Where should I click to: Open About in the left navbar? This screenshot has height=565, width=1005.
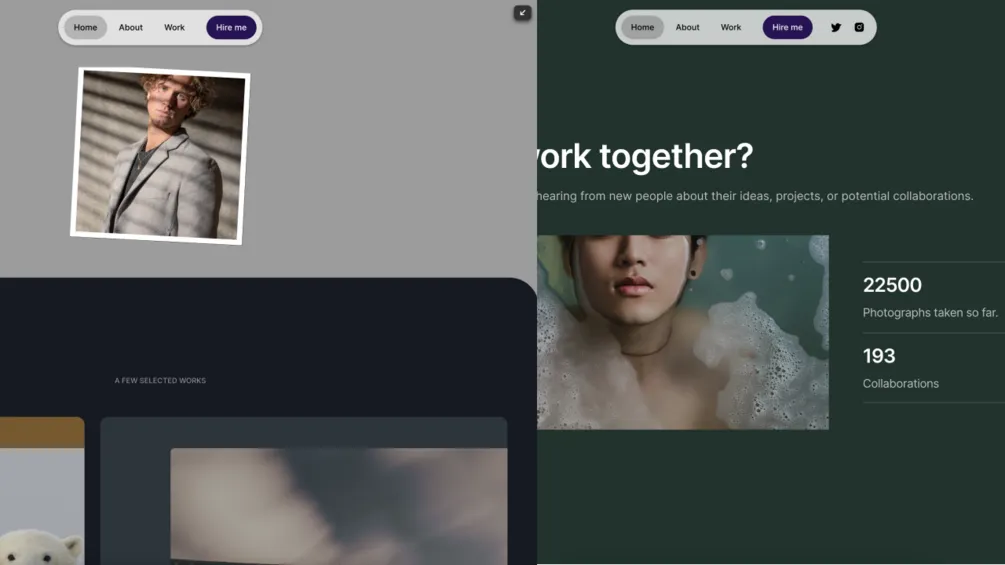(x=131, y=28)
